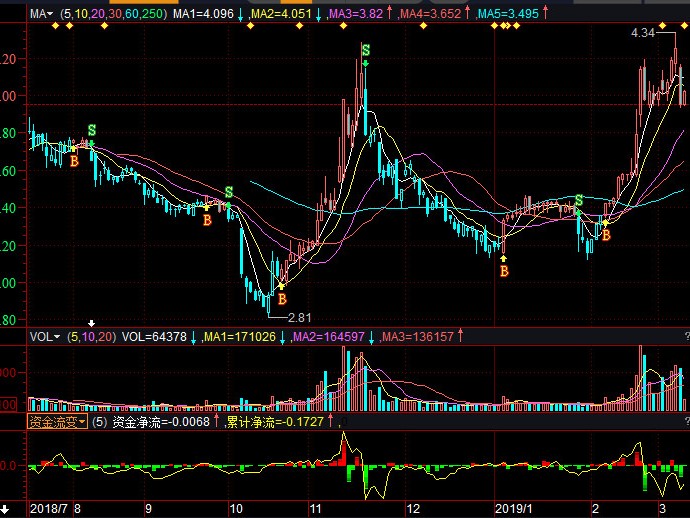The height and width of the screenshot is (518, 690).
Task: Click the S sell marker before February 2019
Action: pos(579,201)
